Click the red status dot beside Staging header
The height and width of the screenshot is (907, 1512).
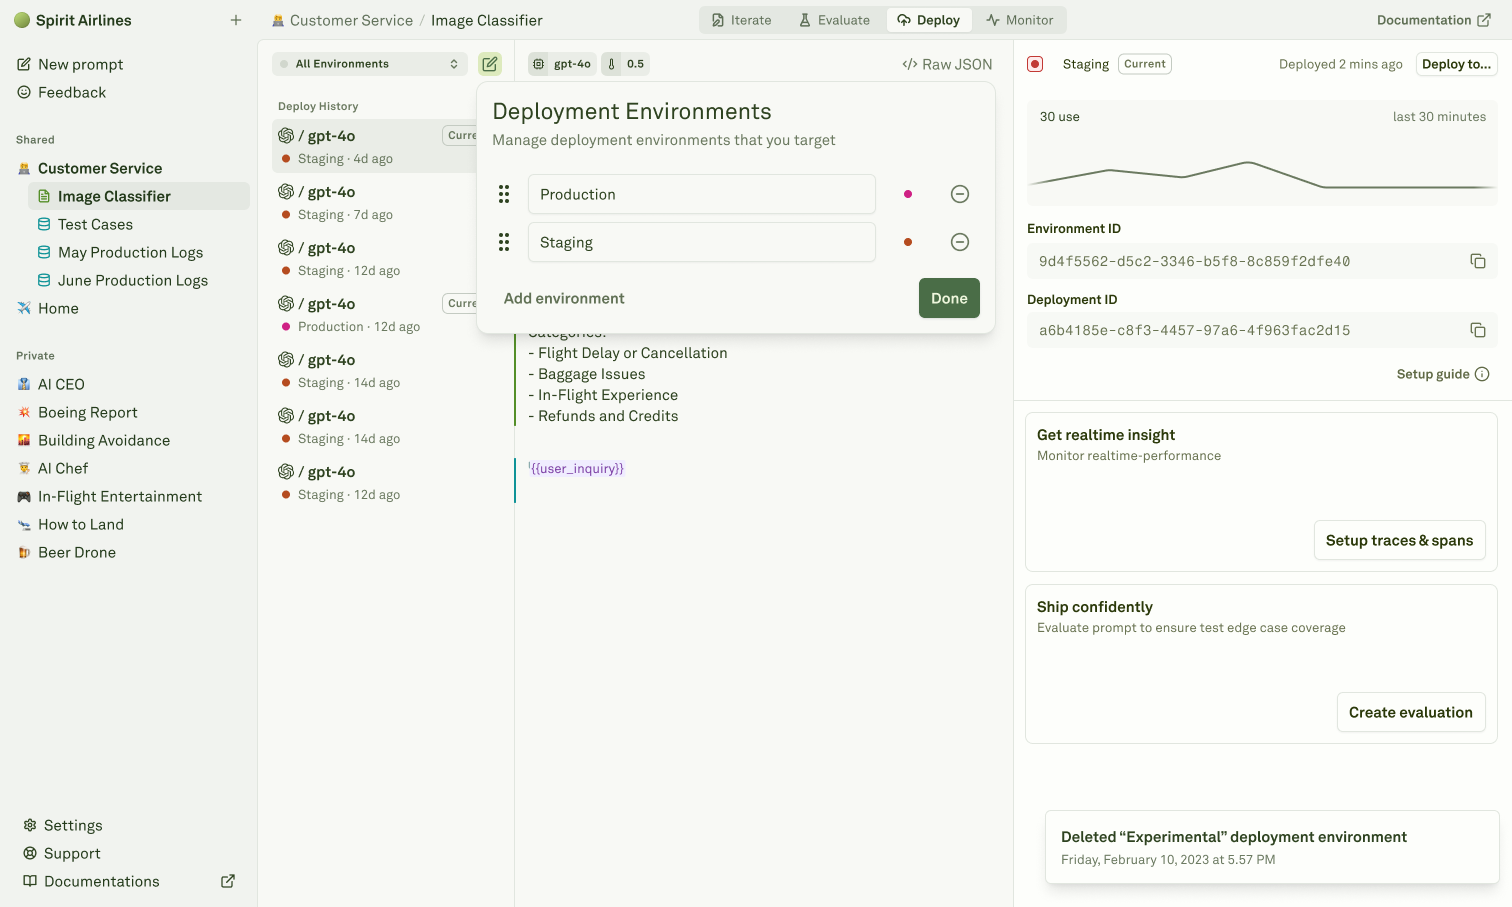pyautogui.click(x=1035, y=63)
